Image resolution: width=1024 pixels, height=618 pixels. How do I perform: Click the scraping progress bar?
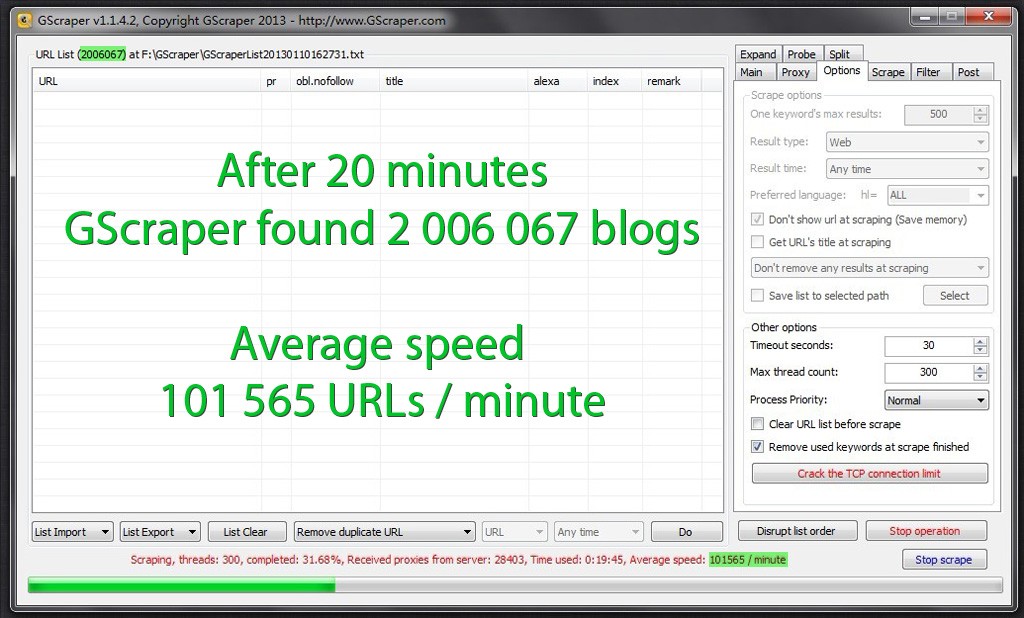pyautogui.click(x=515, y=585)
